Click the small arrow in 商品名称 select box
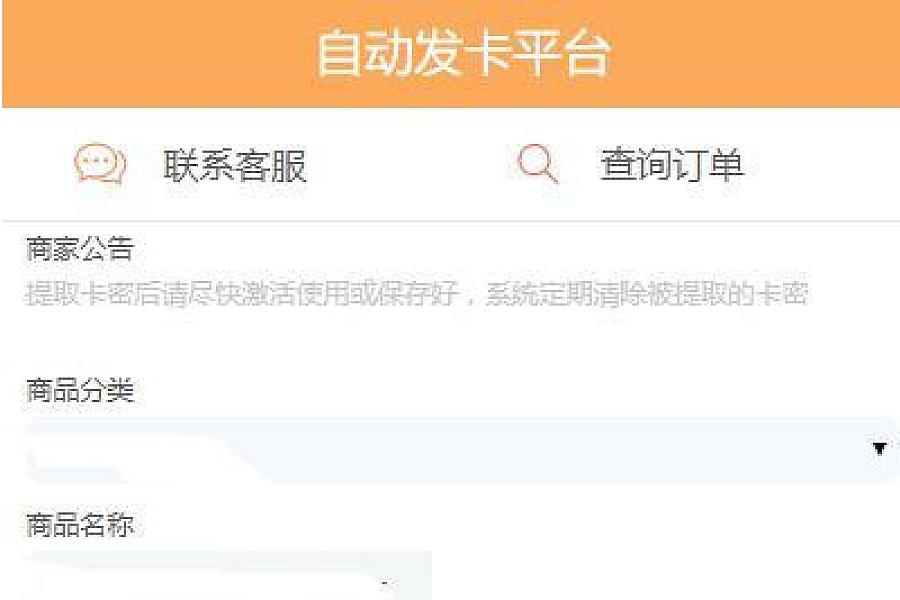The width and height of the screenshot is (900, 600). [385, 584]
